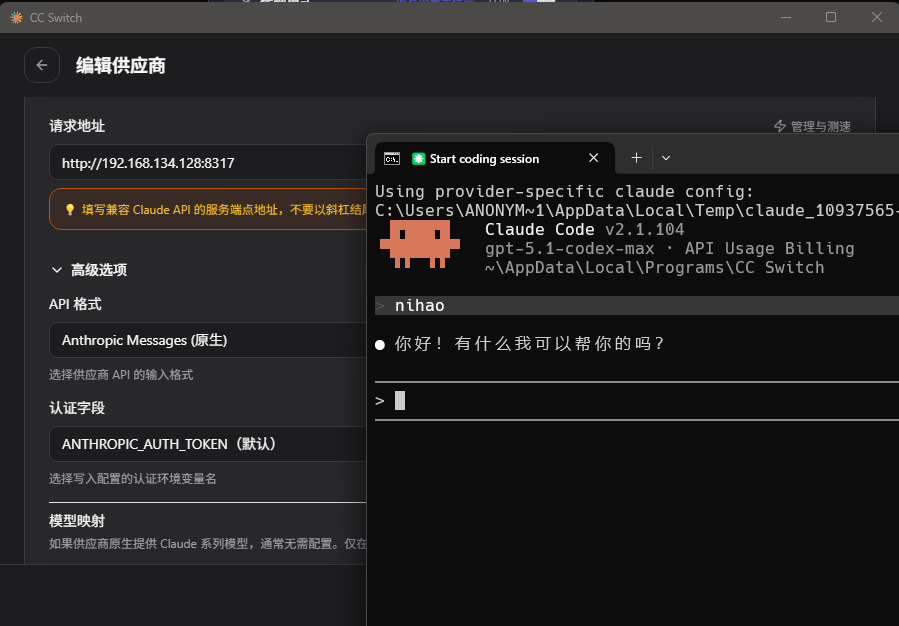Click Claude Code v2.1.104 version text
Image resolution: width=899 pixels, height=626 pixels.
pos(584,229)
